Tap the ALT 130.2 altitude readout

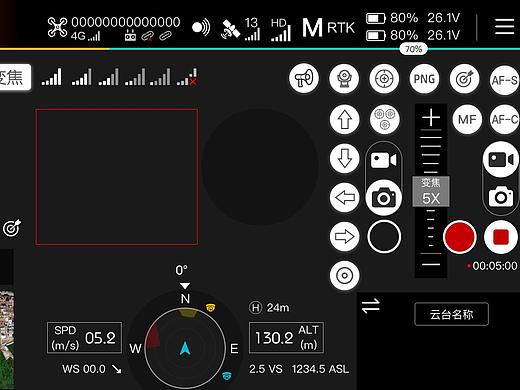pyautogui.click(x=286, y=338)
